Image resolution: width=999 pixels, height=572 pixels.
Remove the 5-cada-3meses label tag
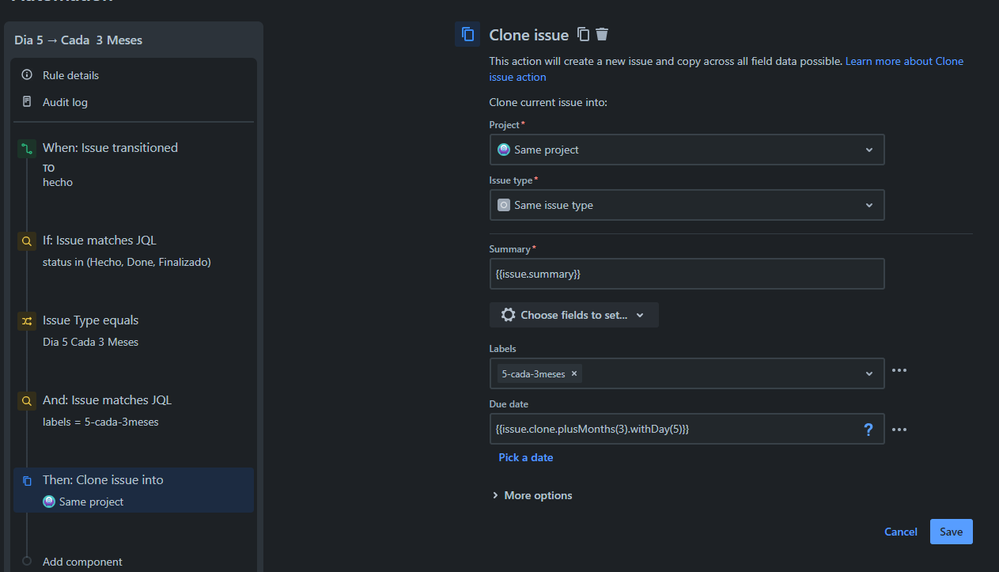coord(574,374)
